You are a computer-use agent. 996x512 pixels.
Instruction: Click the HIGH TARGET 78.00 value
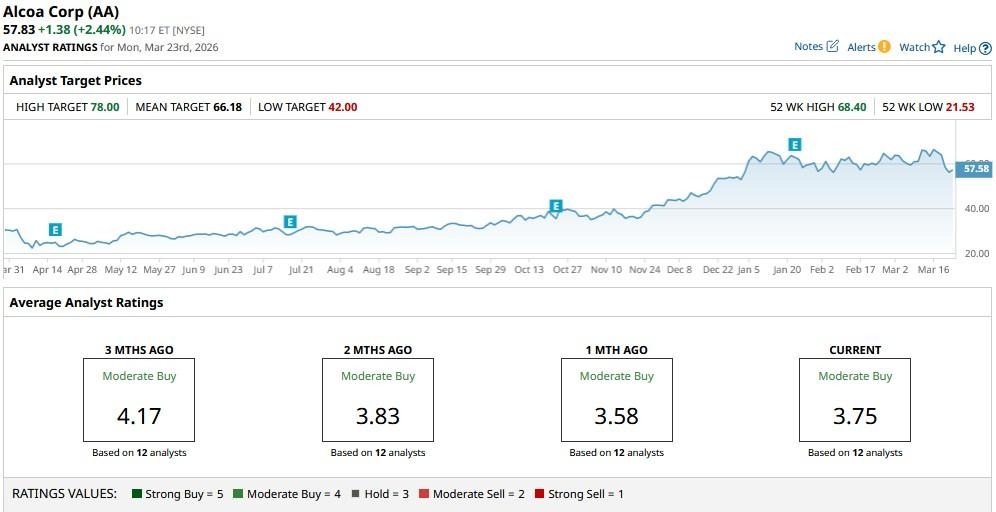104,107
